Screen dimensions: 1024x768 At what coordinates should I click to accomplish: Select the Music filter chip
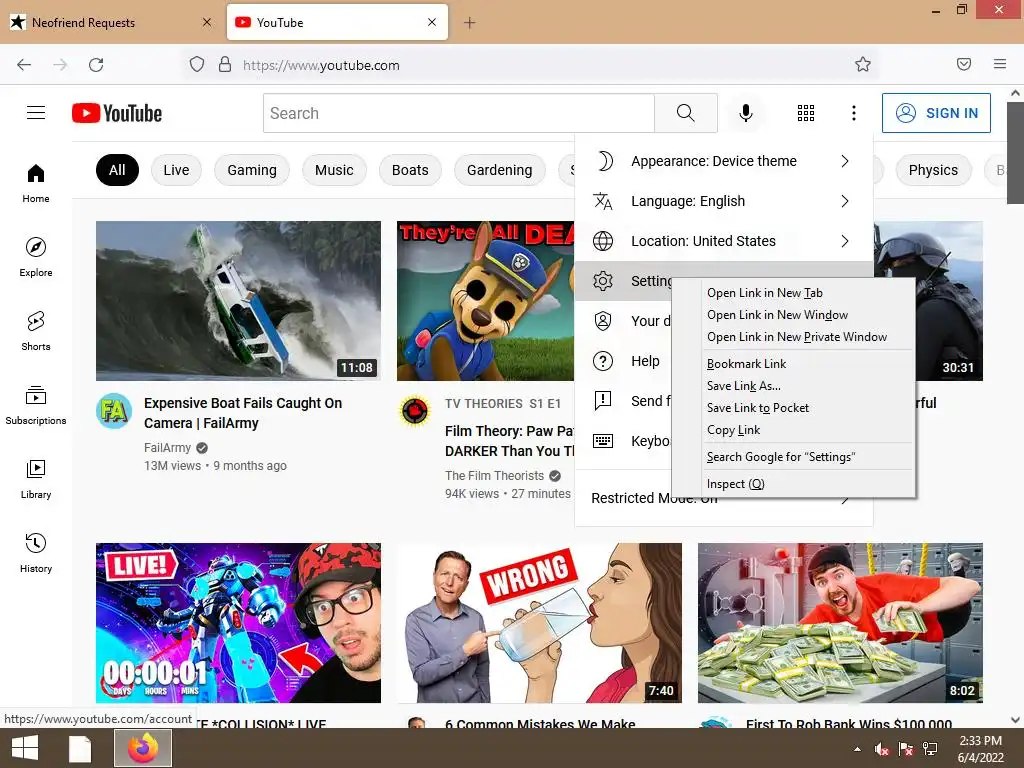pyautogui.click(x=334, y=170)
